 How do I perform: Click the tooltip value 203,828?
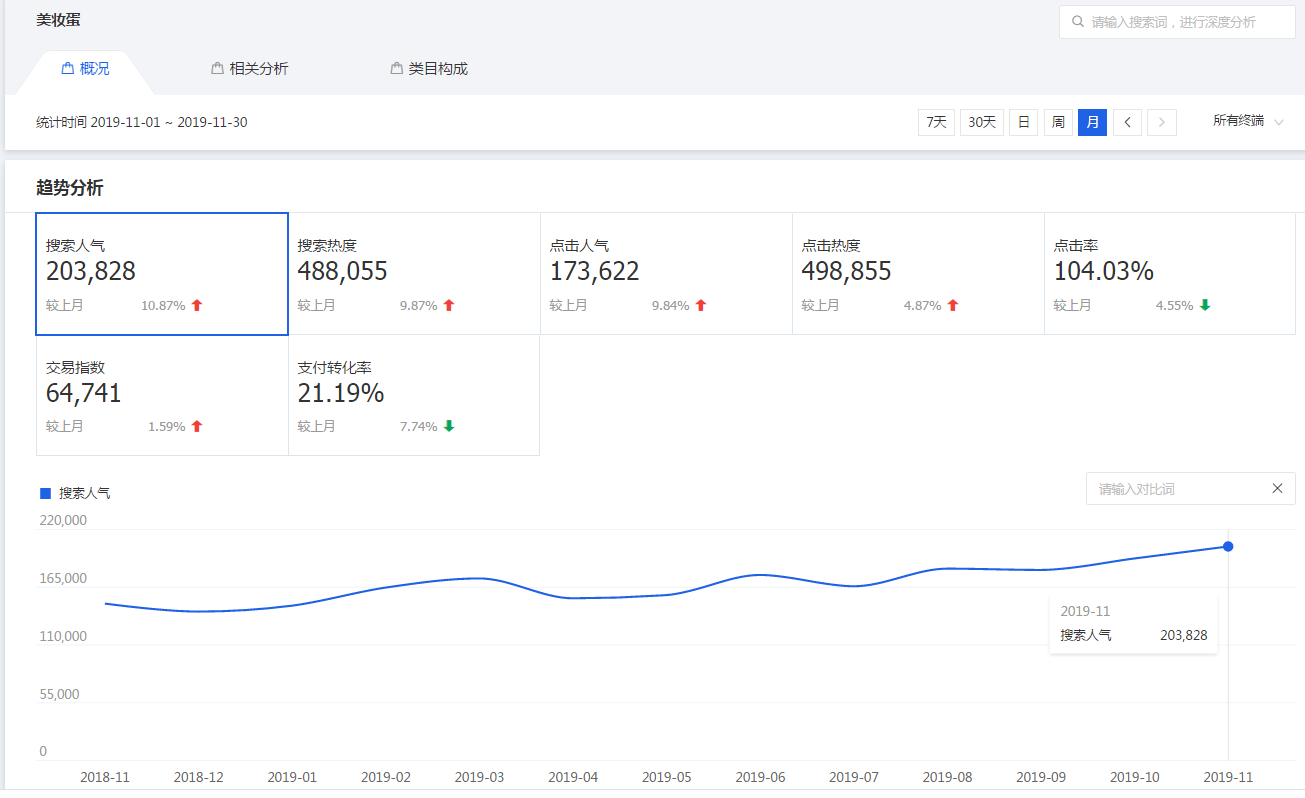1183,635
